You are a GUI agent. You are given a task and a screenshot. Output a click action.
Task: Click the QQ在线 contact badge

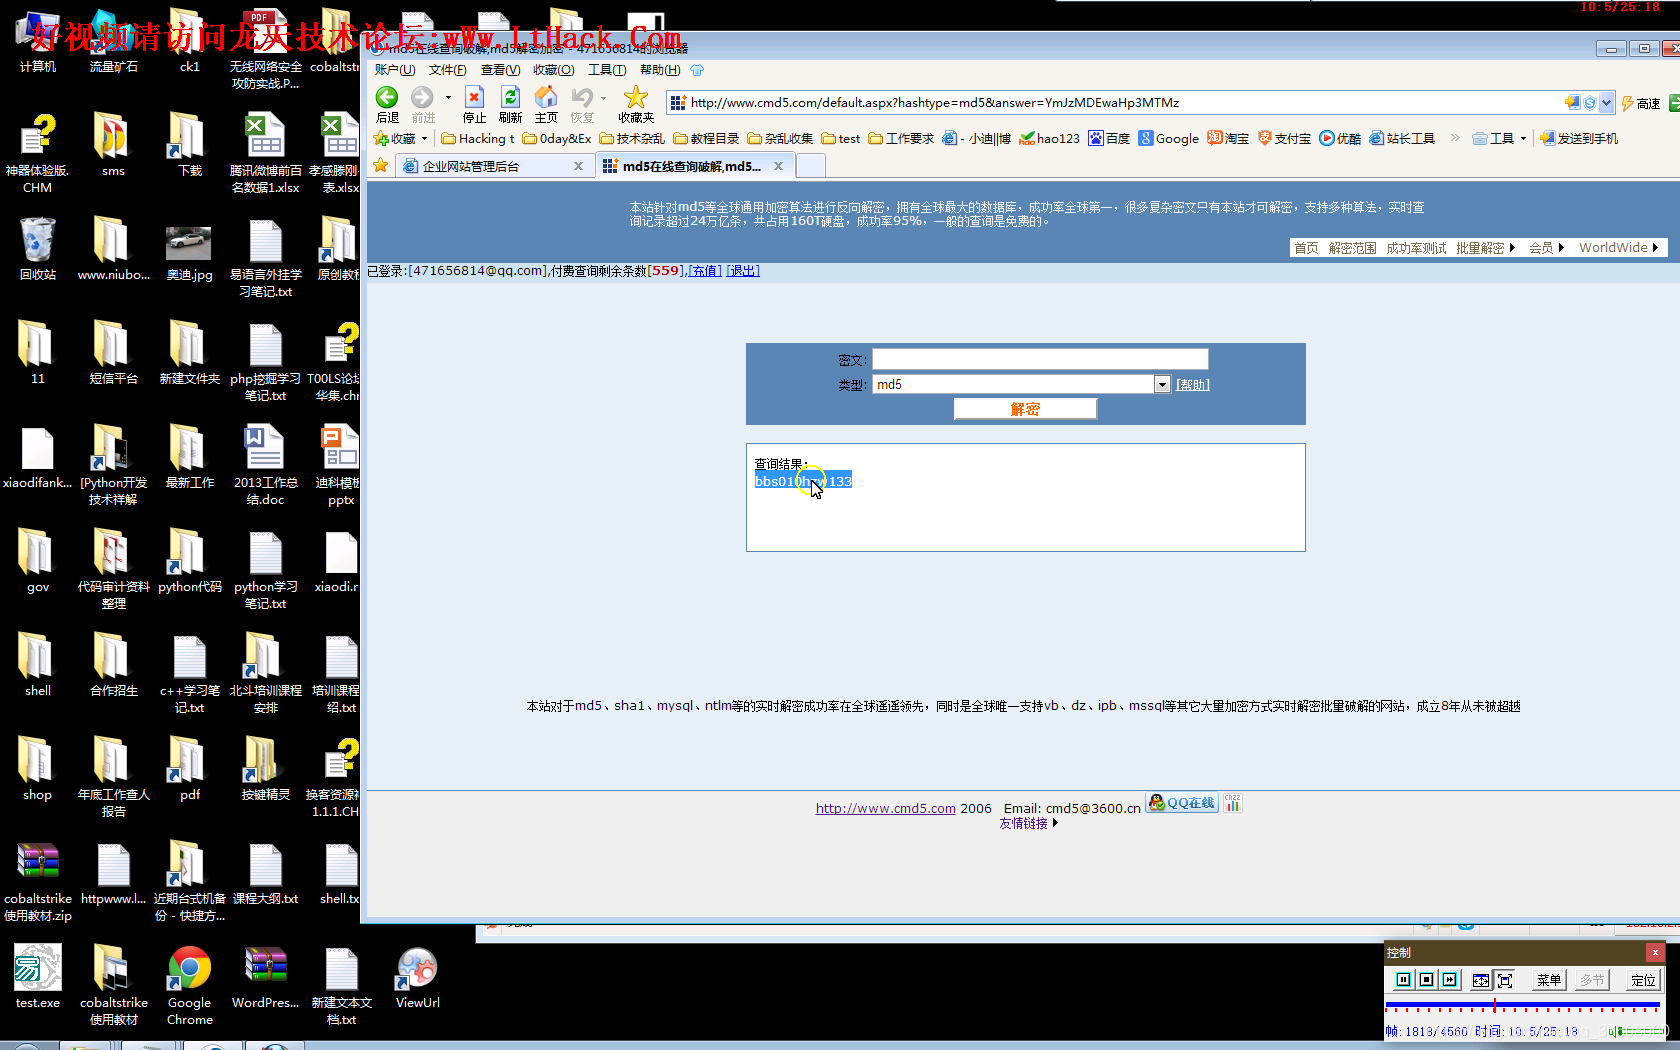(1182, 803)
